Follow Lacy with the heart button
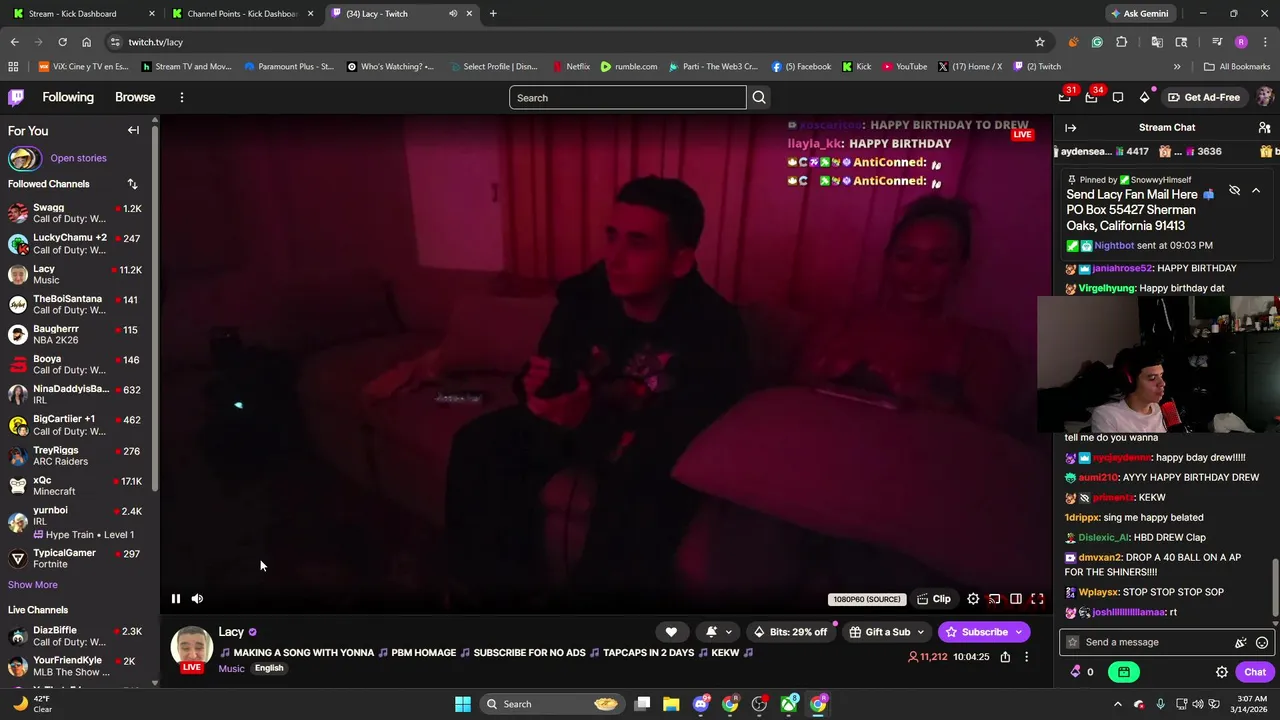This screenshot has height=720, width=1280. [671, 632]
